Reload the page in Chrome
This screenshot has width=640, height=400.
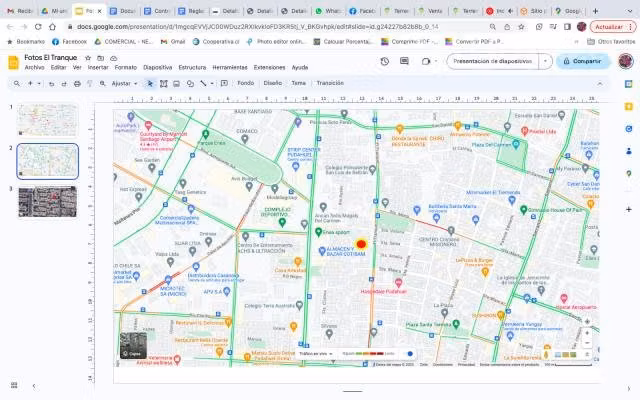point(38,27)
